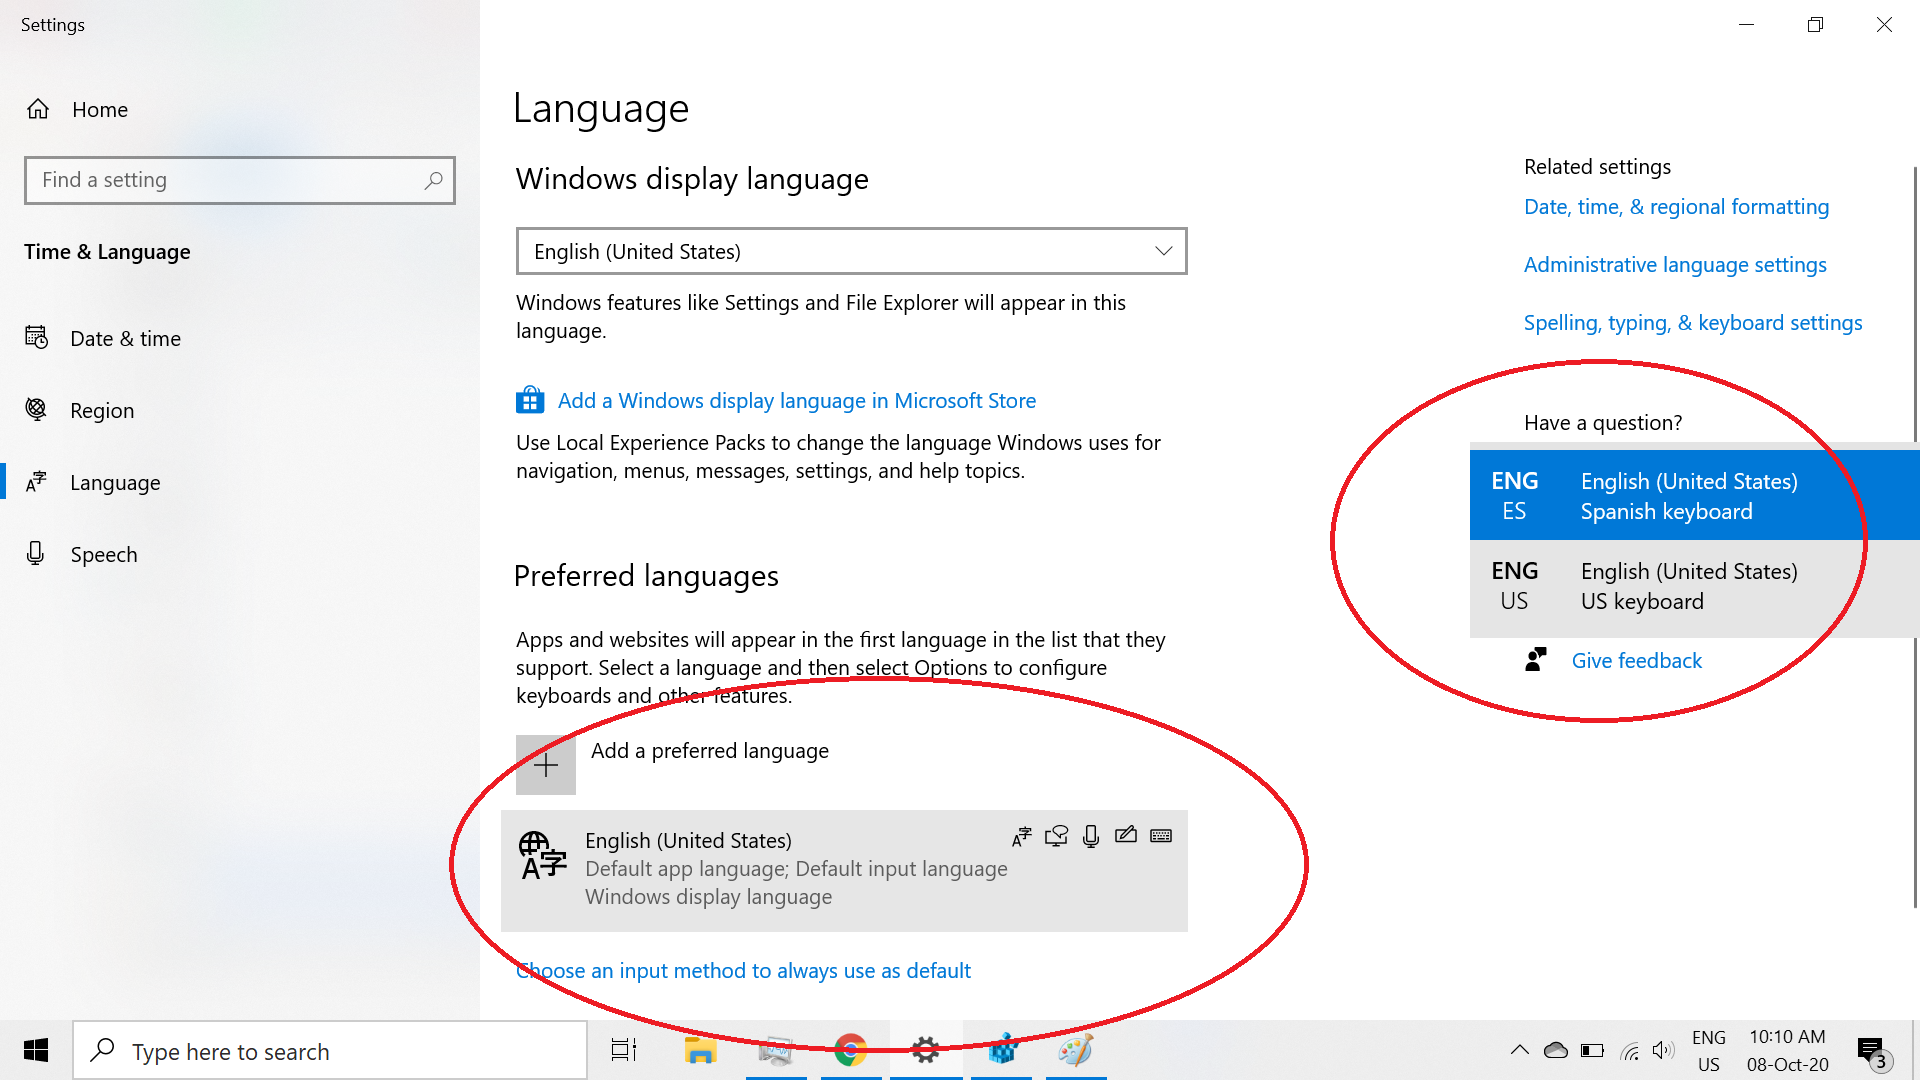The height and width of the screenshot is (1080, 1920).
Task: Open Date & time settings page
Action: point(125,339)
